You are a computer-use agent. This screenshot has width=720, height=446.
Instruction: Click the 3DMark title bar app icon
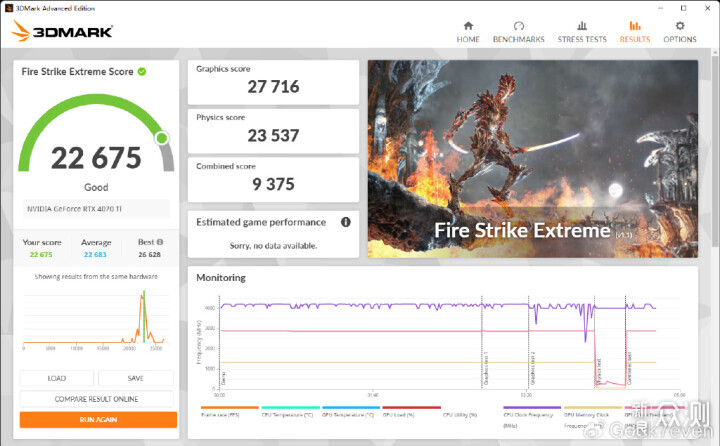(9, 8)
